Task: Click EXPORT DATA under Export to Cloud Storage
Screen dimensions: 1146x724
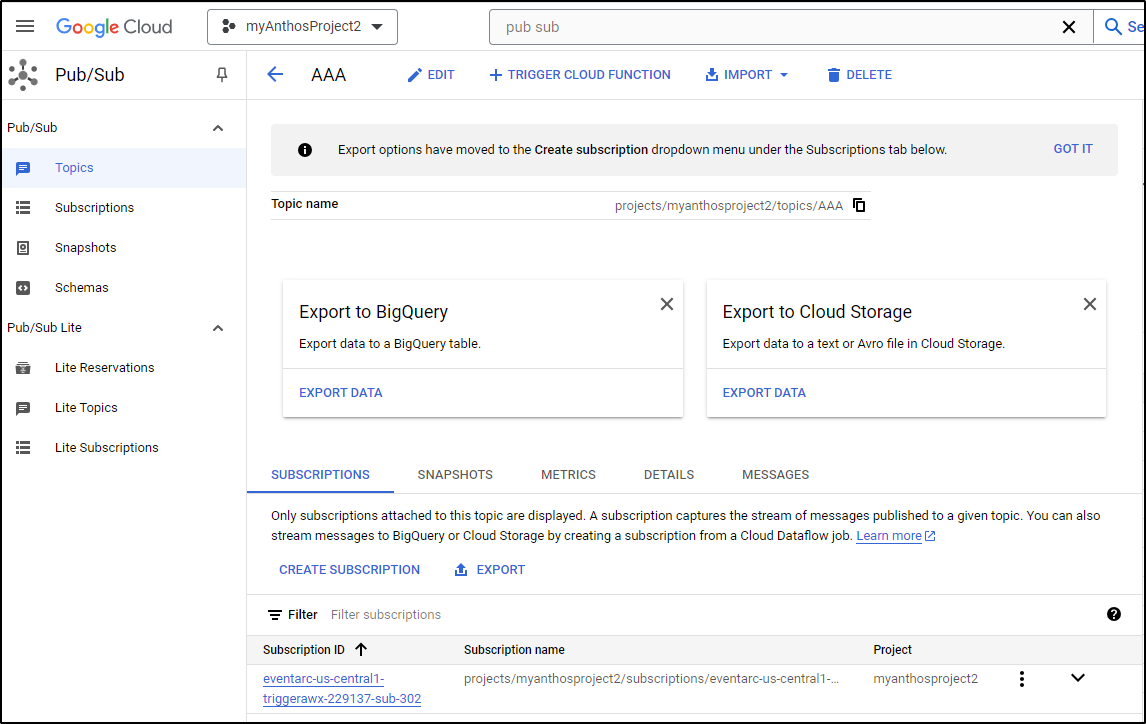Action: point(764,392)
